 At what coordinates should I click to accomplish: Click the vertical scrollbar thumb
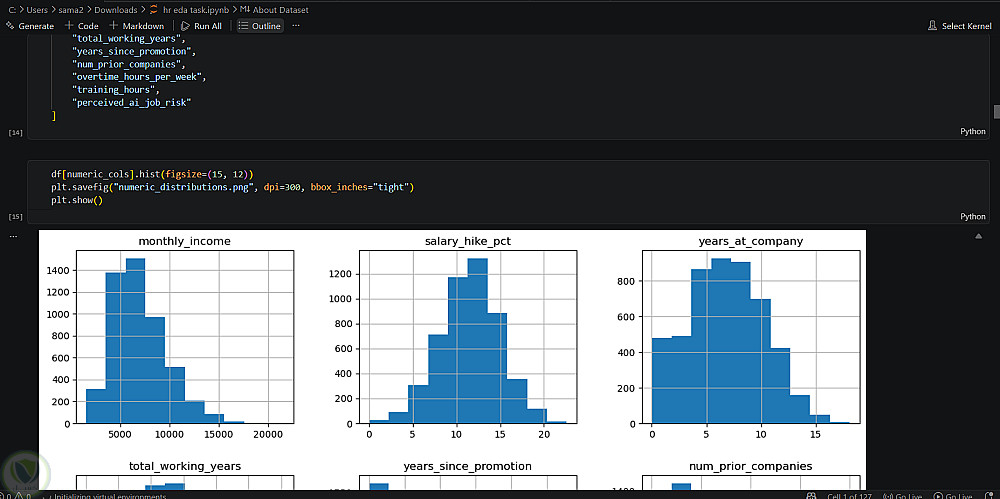pos(996,112)
